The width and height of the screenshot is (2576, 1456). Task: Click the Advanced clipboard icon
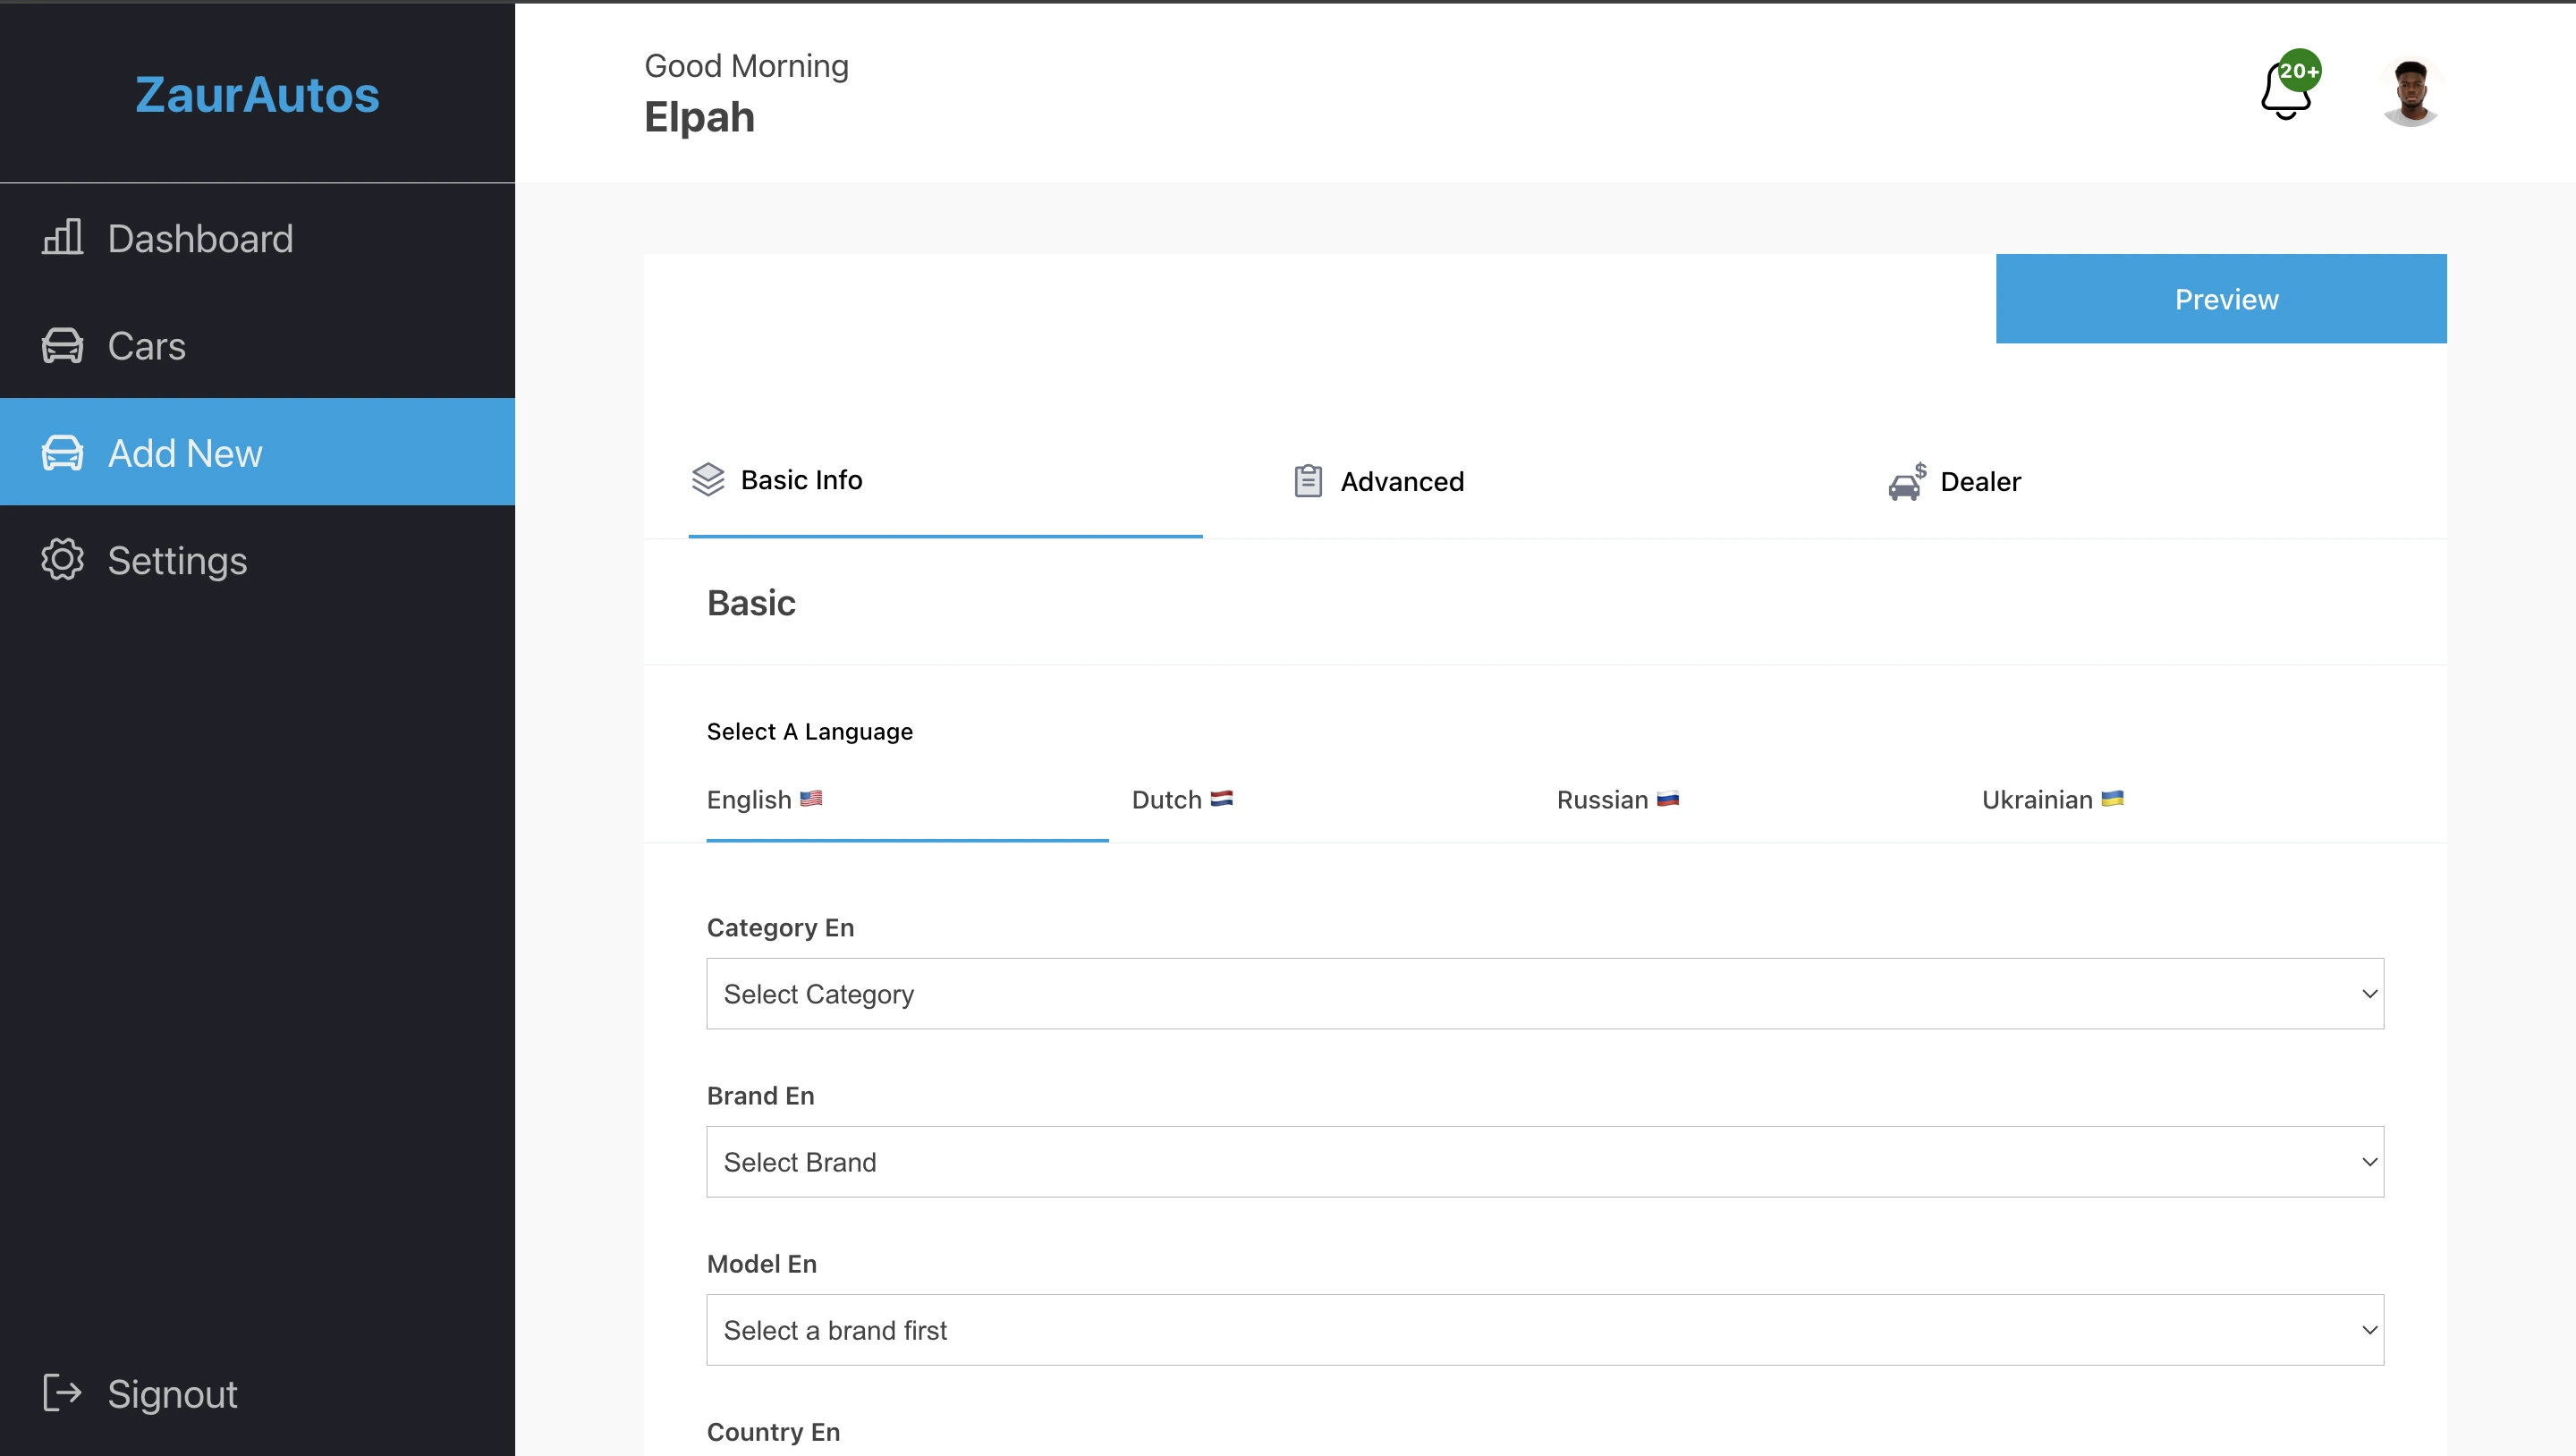pyautogui.click(x=1308, y=481)
